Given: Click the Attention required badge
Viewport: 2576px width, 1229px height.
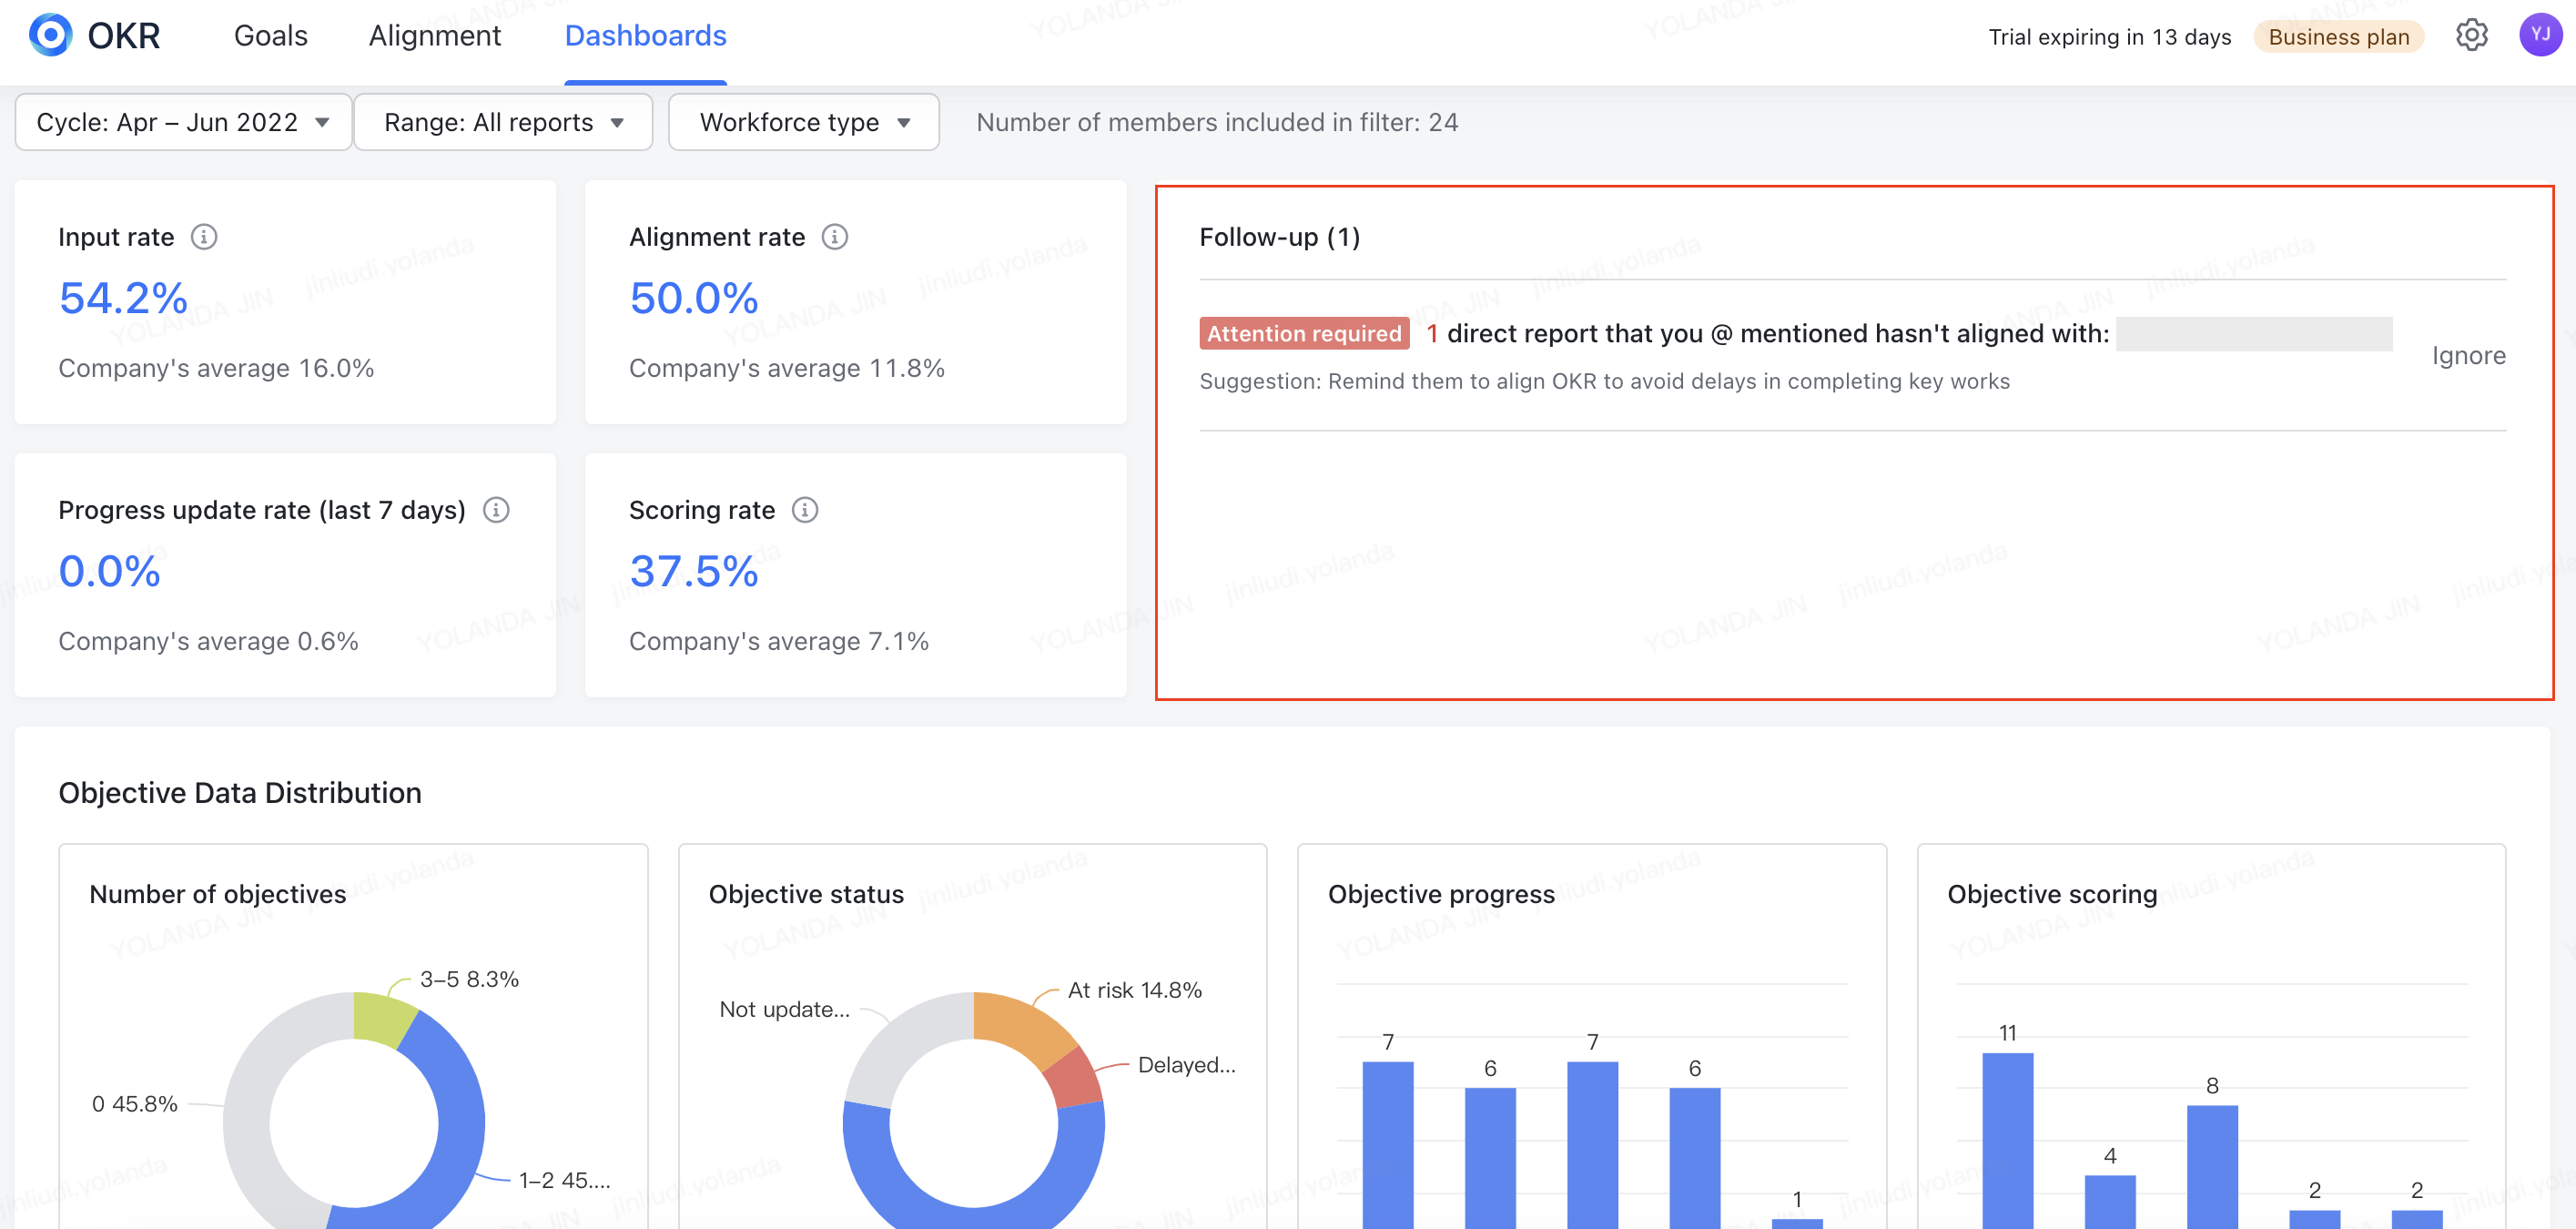Looking at the screenshot, I should (x=1304, y=333).
